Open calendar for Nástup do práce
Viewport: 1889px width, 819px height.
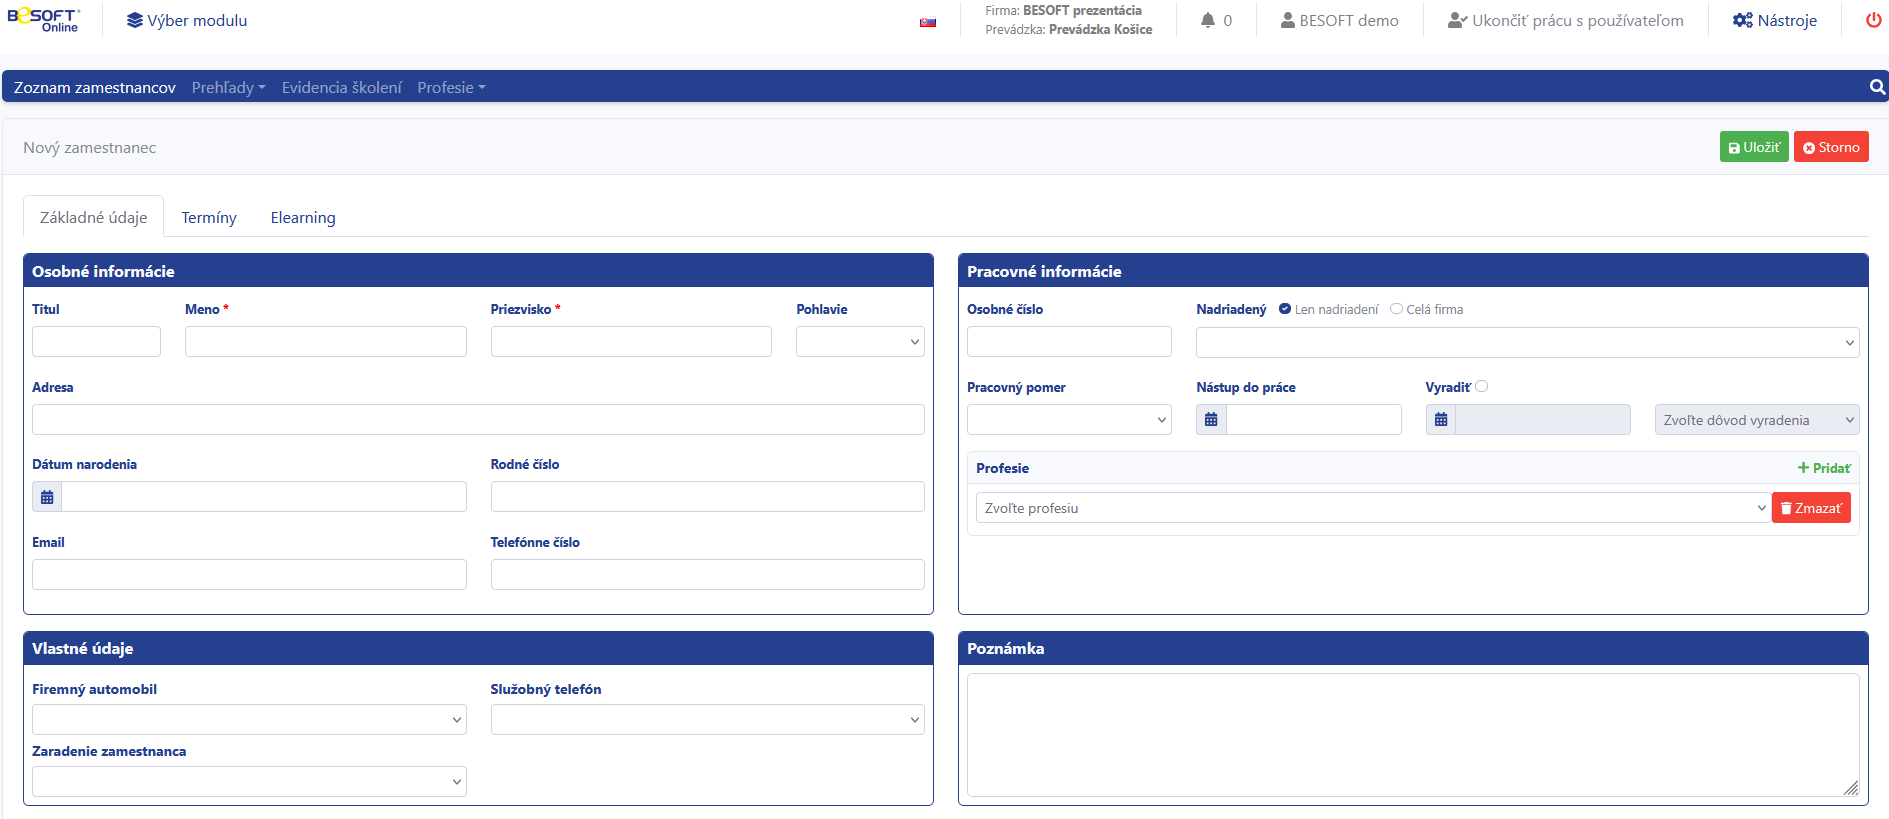(1211, 420)
